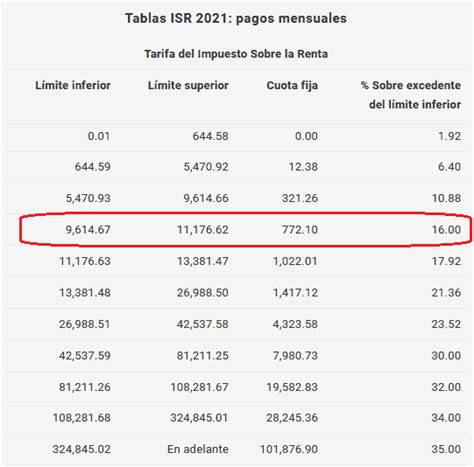
Task: Select the upper limit value 324,845.01
Action: tap(199, 418)
